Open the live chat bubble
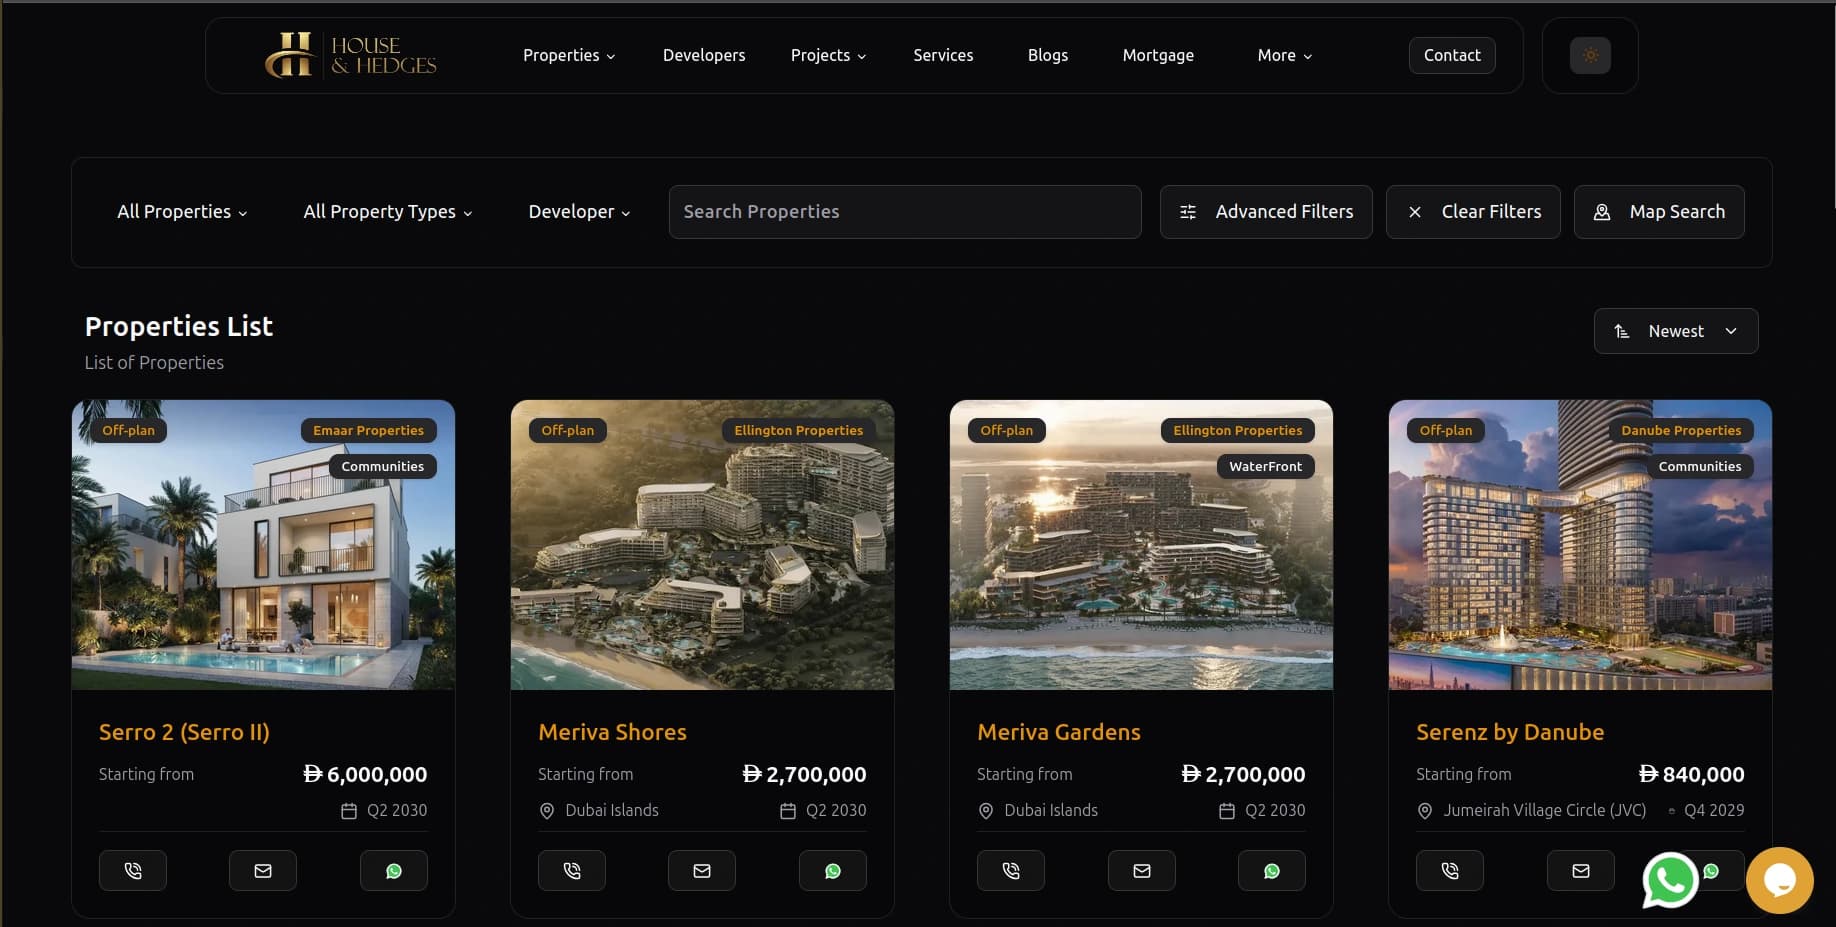Screen dimensions: 1836x927 click(1779, 880)
